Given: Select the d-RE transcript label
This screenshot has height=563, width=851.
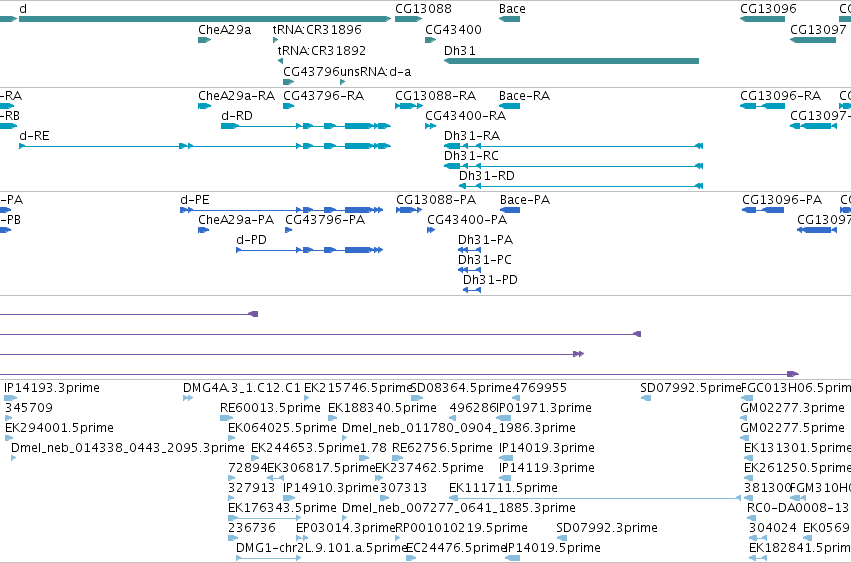Looking at the screenshot, I should click(34, 136).
